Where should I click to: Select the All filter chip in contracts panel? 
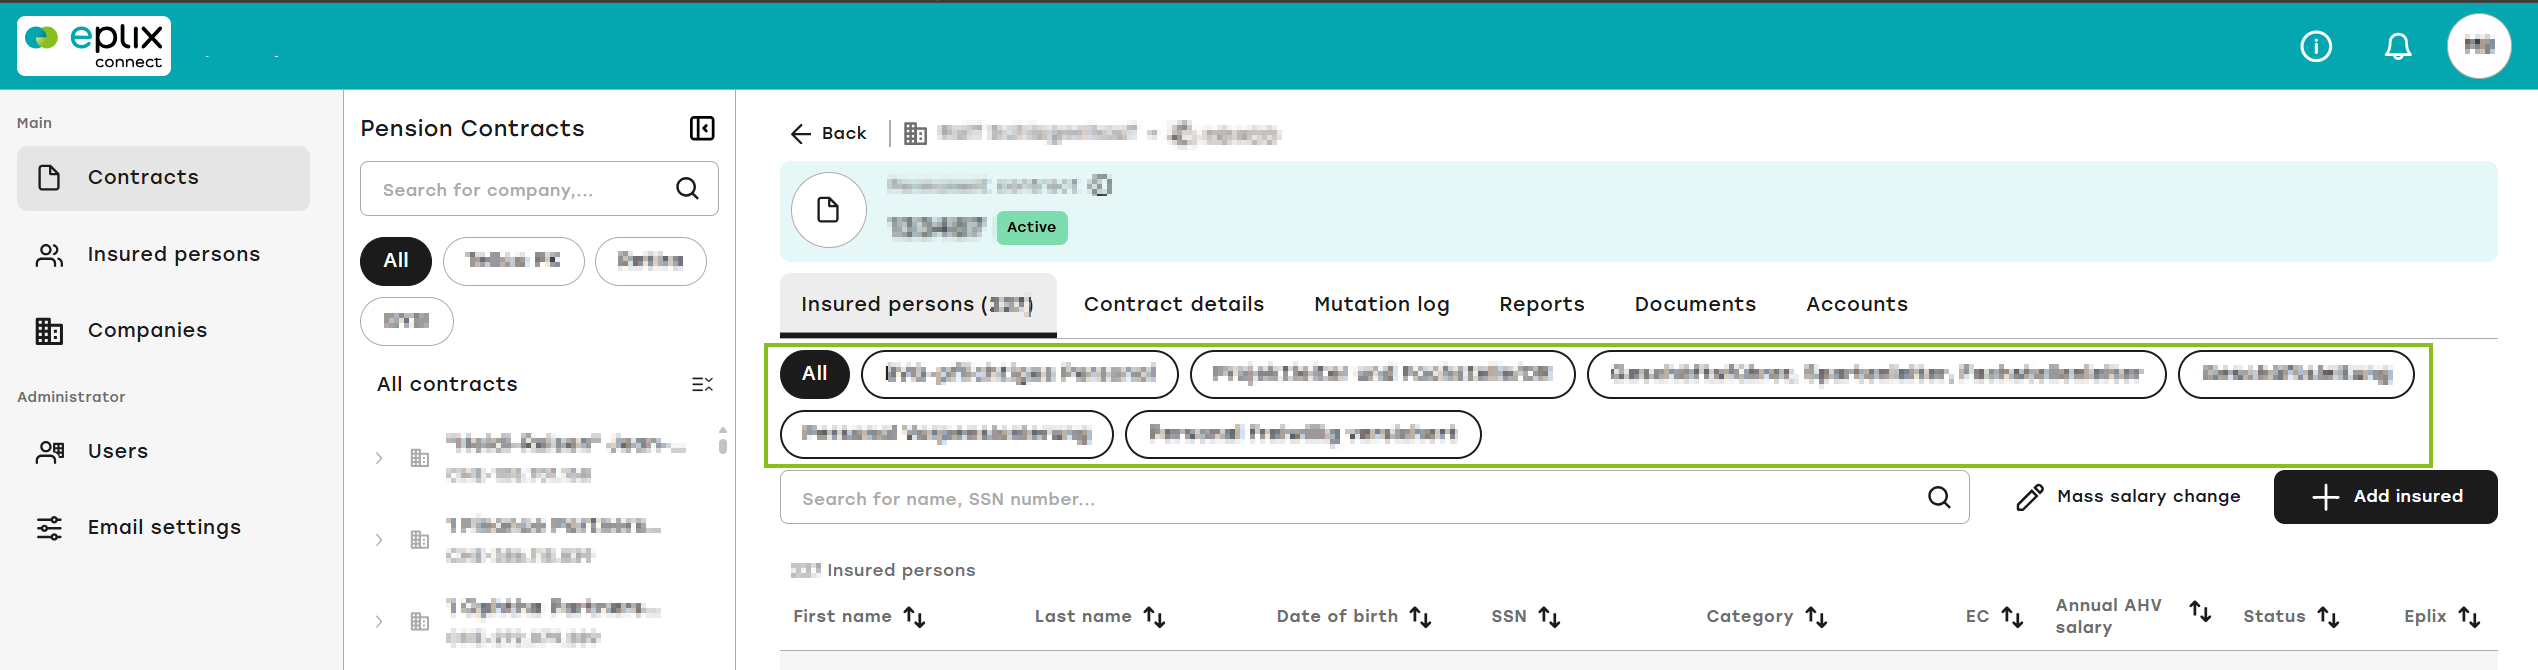click(x=396, y=261)
